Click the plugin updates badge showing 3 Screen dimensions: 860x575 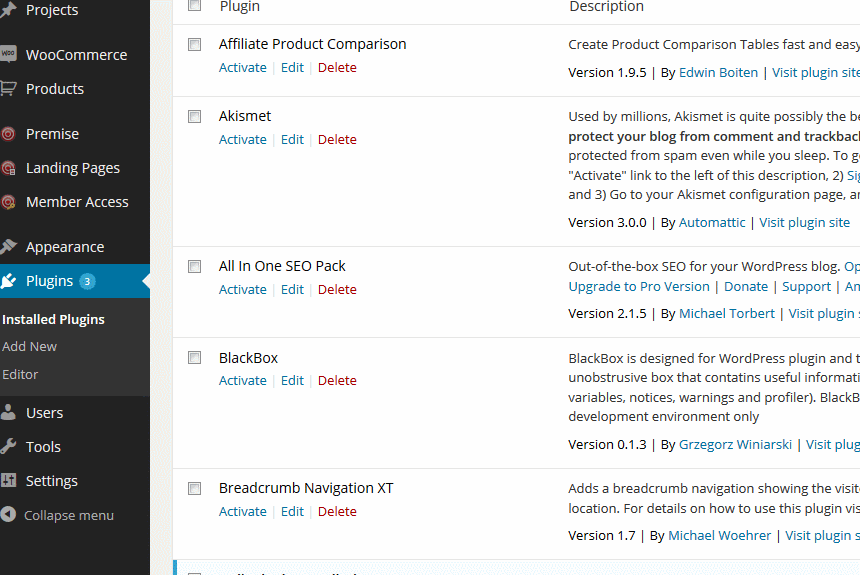[x=87, y=281]
